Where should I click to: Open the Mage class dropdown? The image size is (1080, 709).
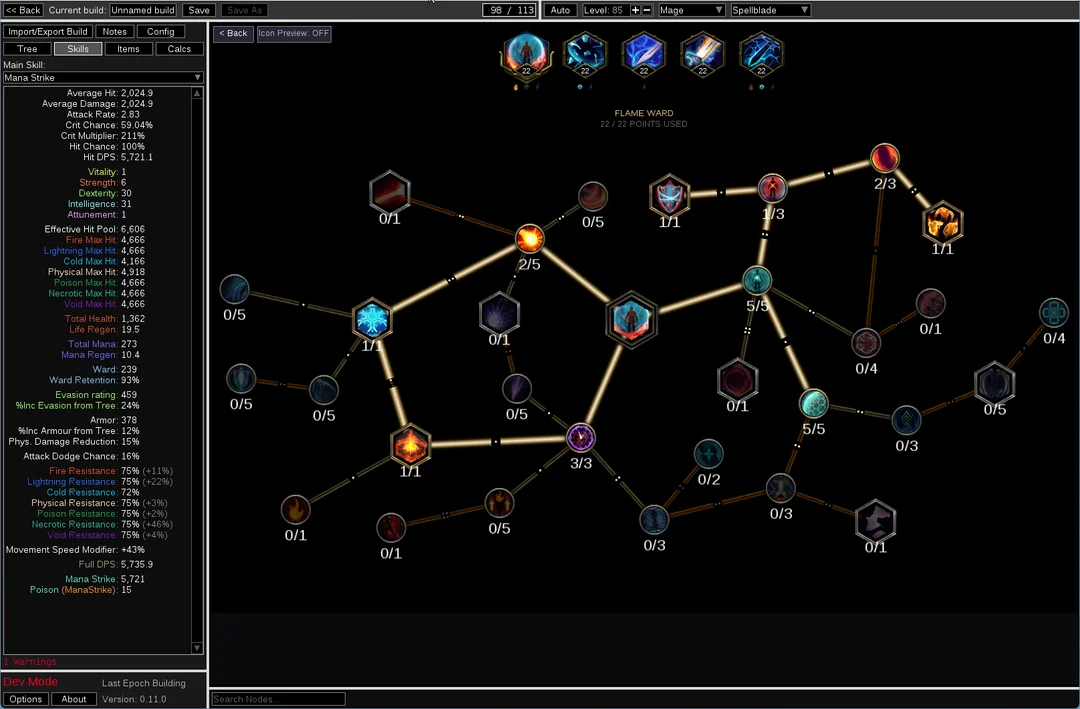coord(690,10)
